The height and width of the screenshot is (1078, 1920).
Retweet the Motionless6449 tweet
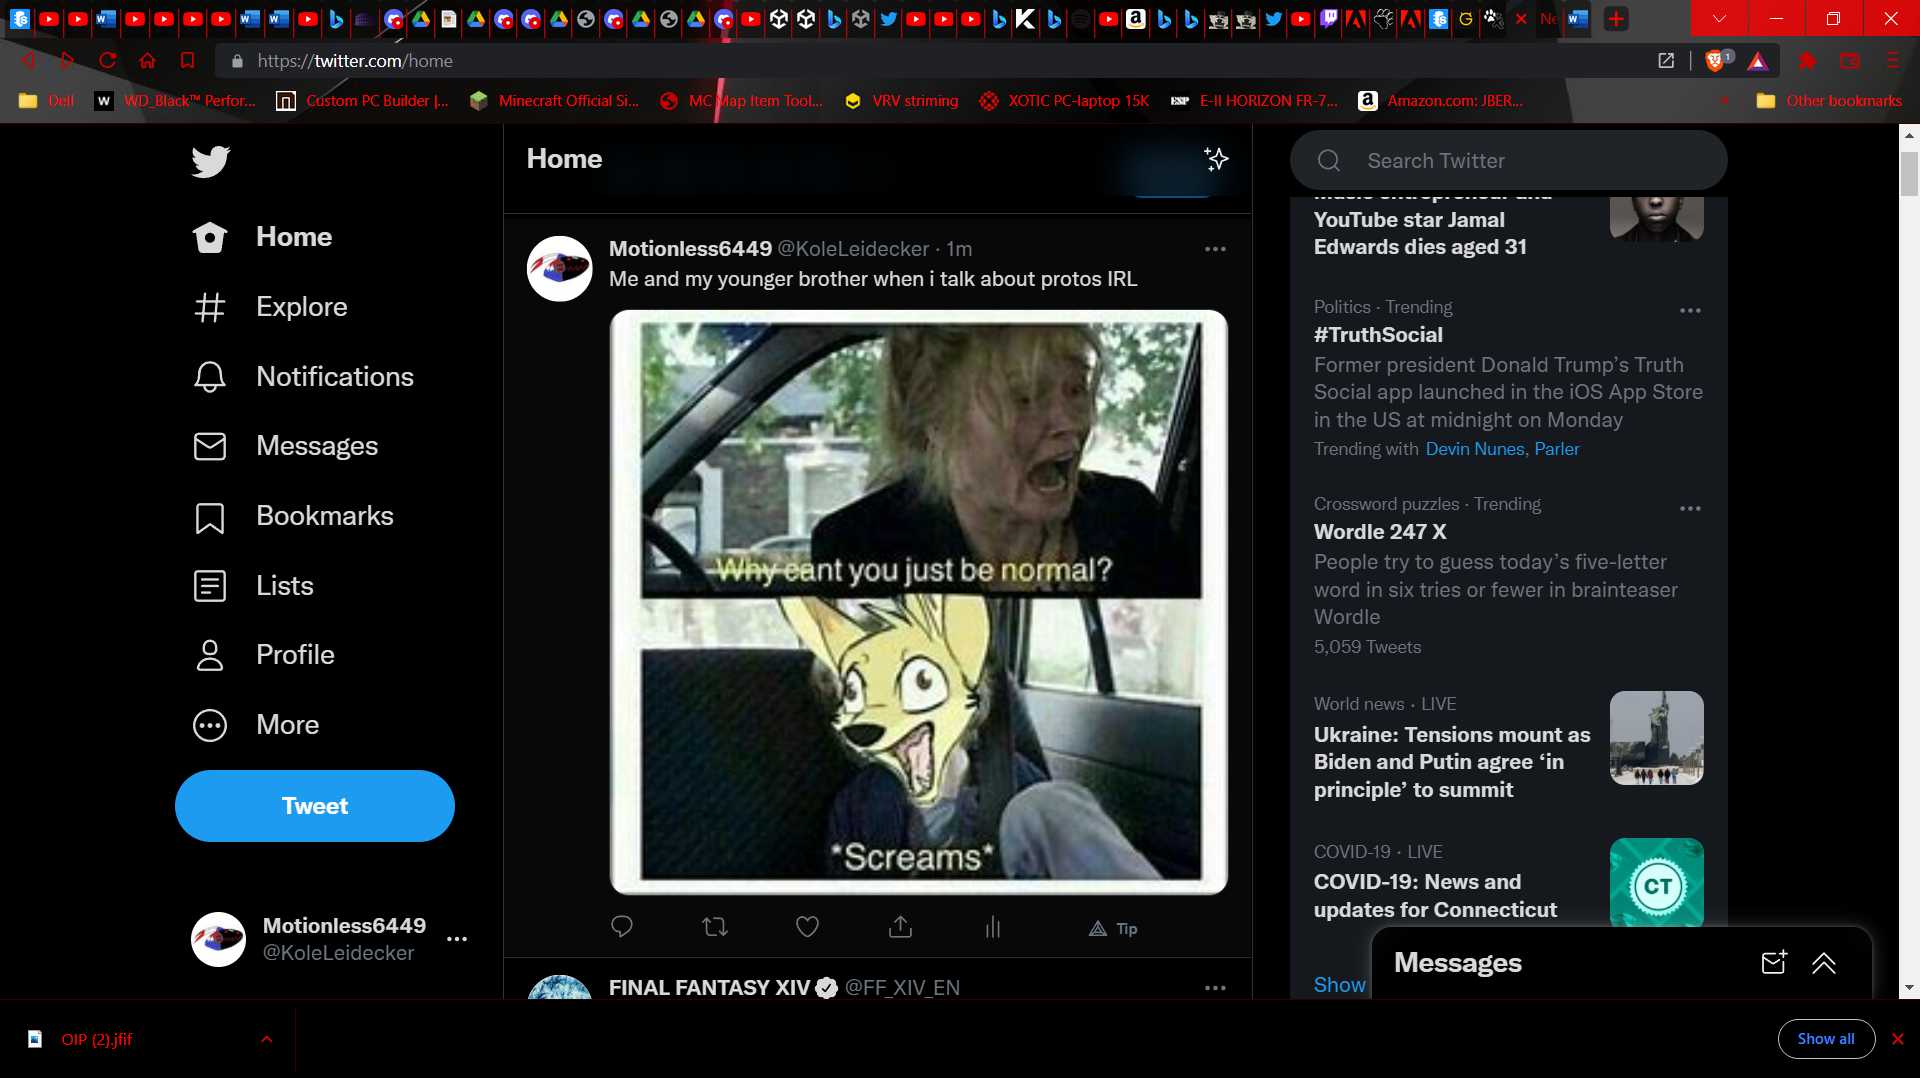[x=715, y=927]
